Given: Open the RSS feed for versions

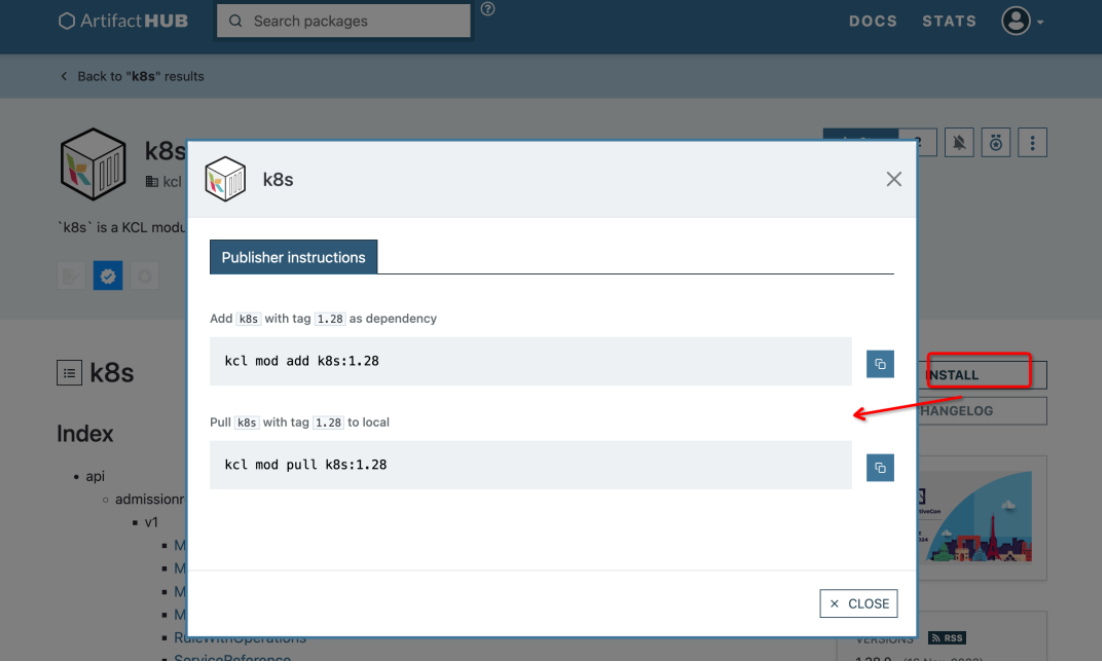Looking at the screenshot, I should click(947, 638).
